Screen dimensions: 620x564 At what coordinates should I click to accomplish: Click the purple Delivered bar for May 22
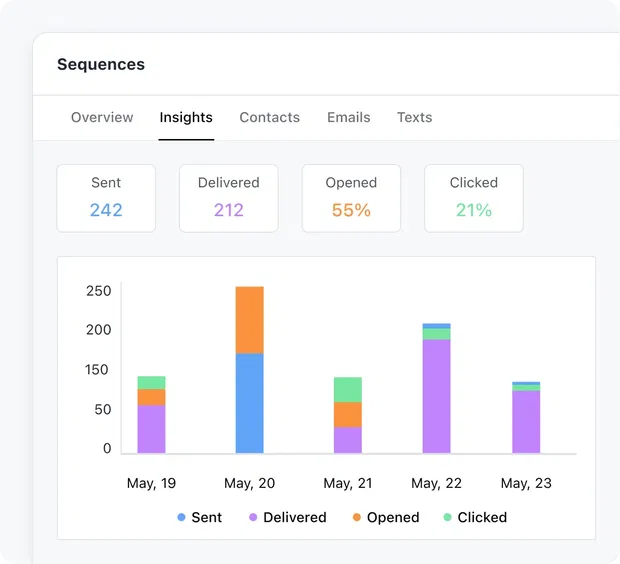436,396
